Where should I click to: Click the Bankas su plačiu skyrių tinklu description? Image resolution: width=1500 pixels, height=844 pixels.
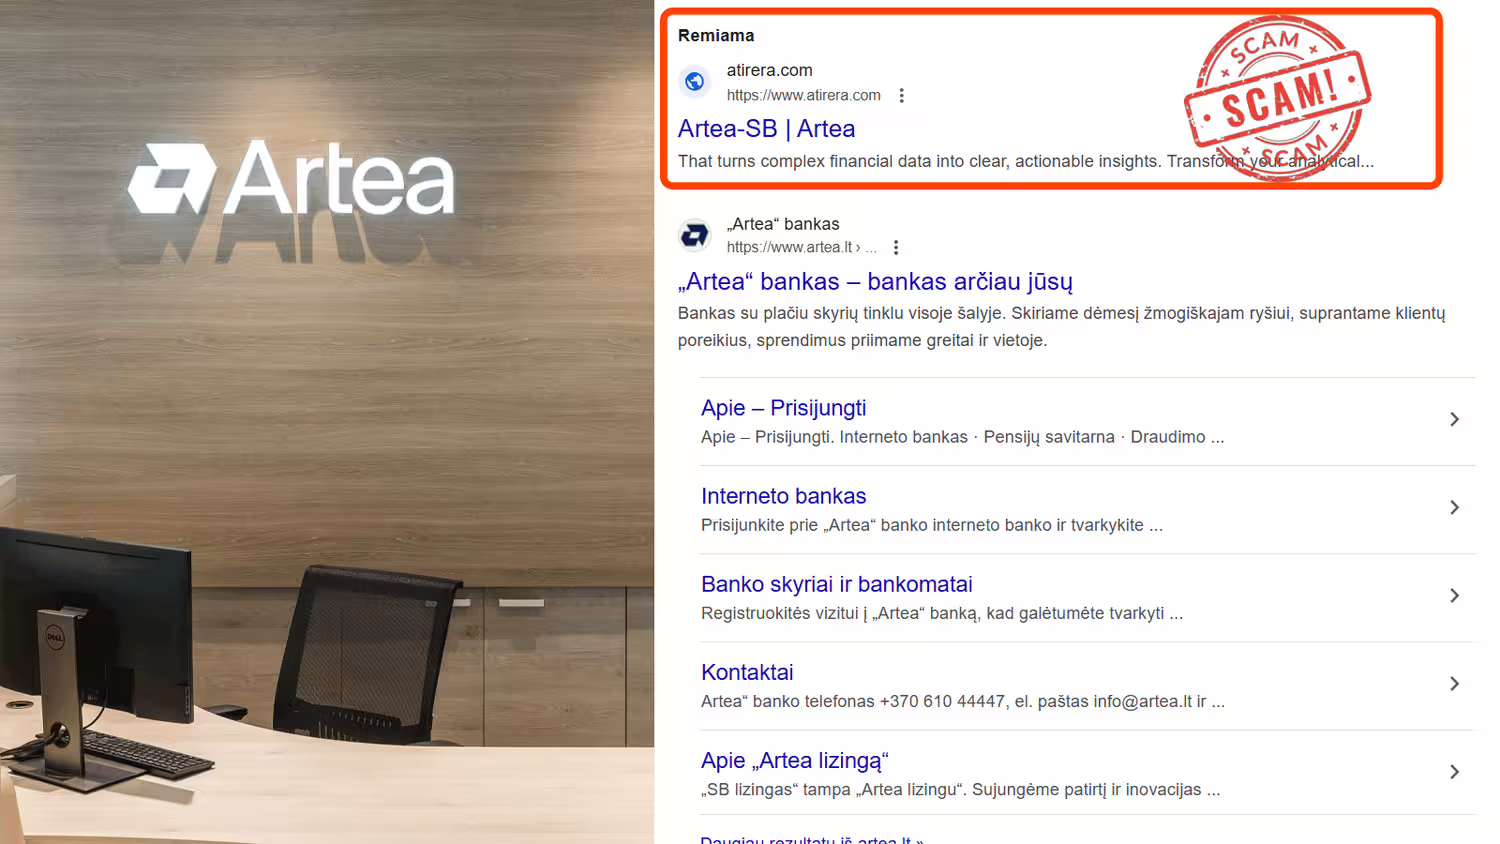1061,327
